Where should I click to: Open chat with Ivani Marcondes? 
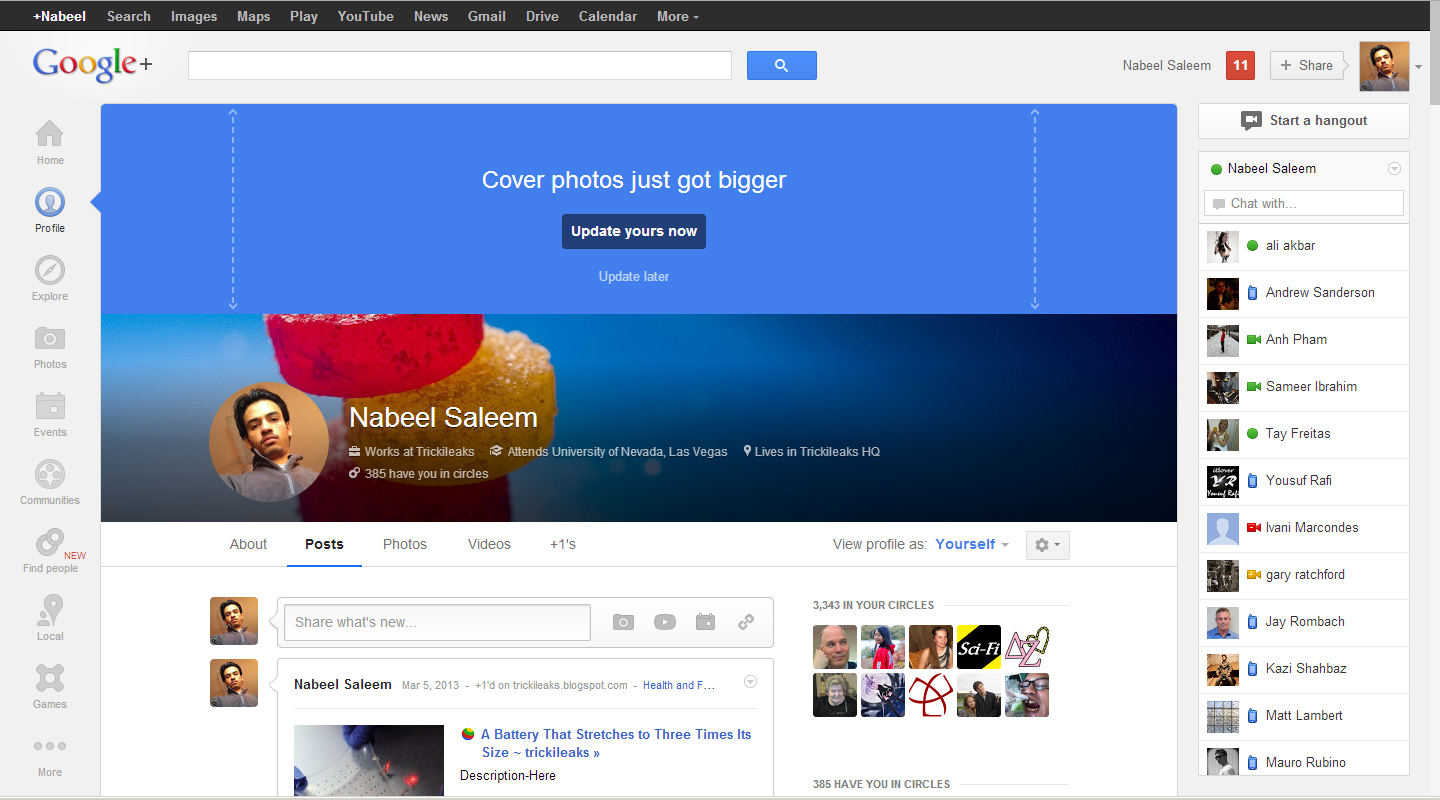click(x=1304, y=528)
